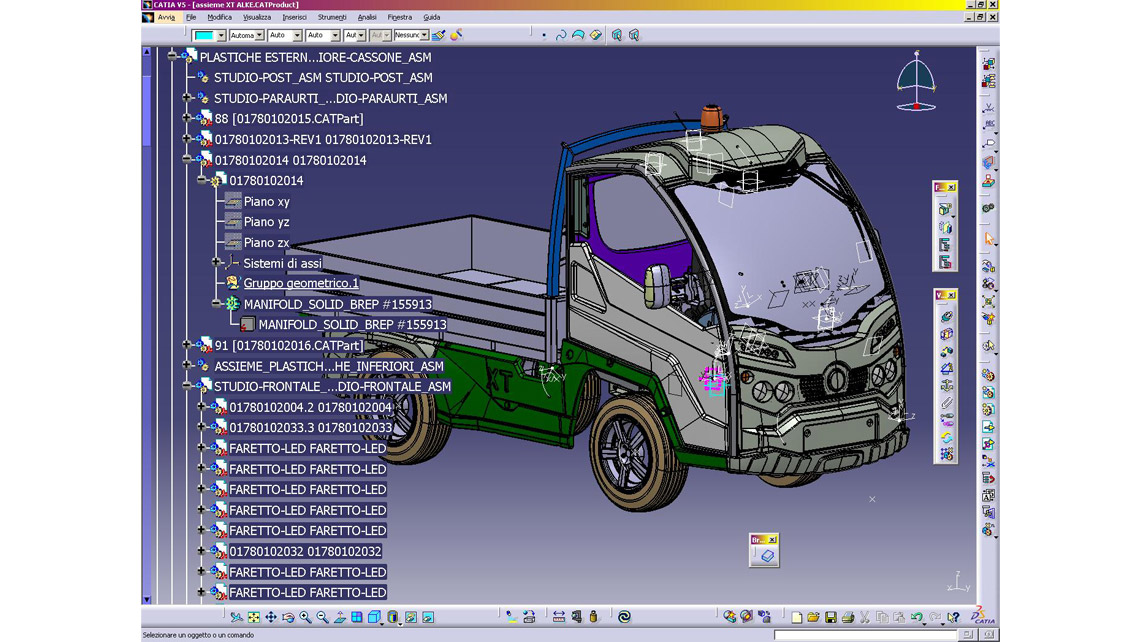Select Piano yz in the tree

click(267, 222)
